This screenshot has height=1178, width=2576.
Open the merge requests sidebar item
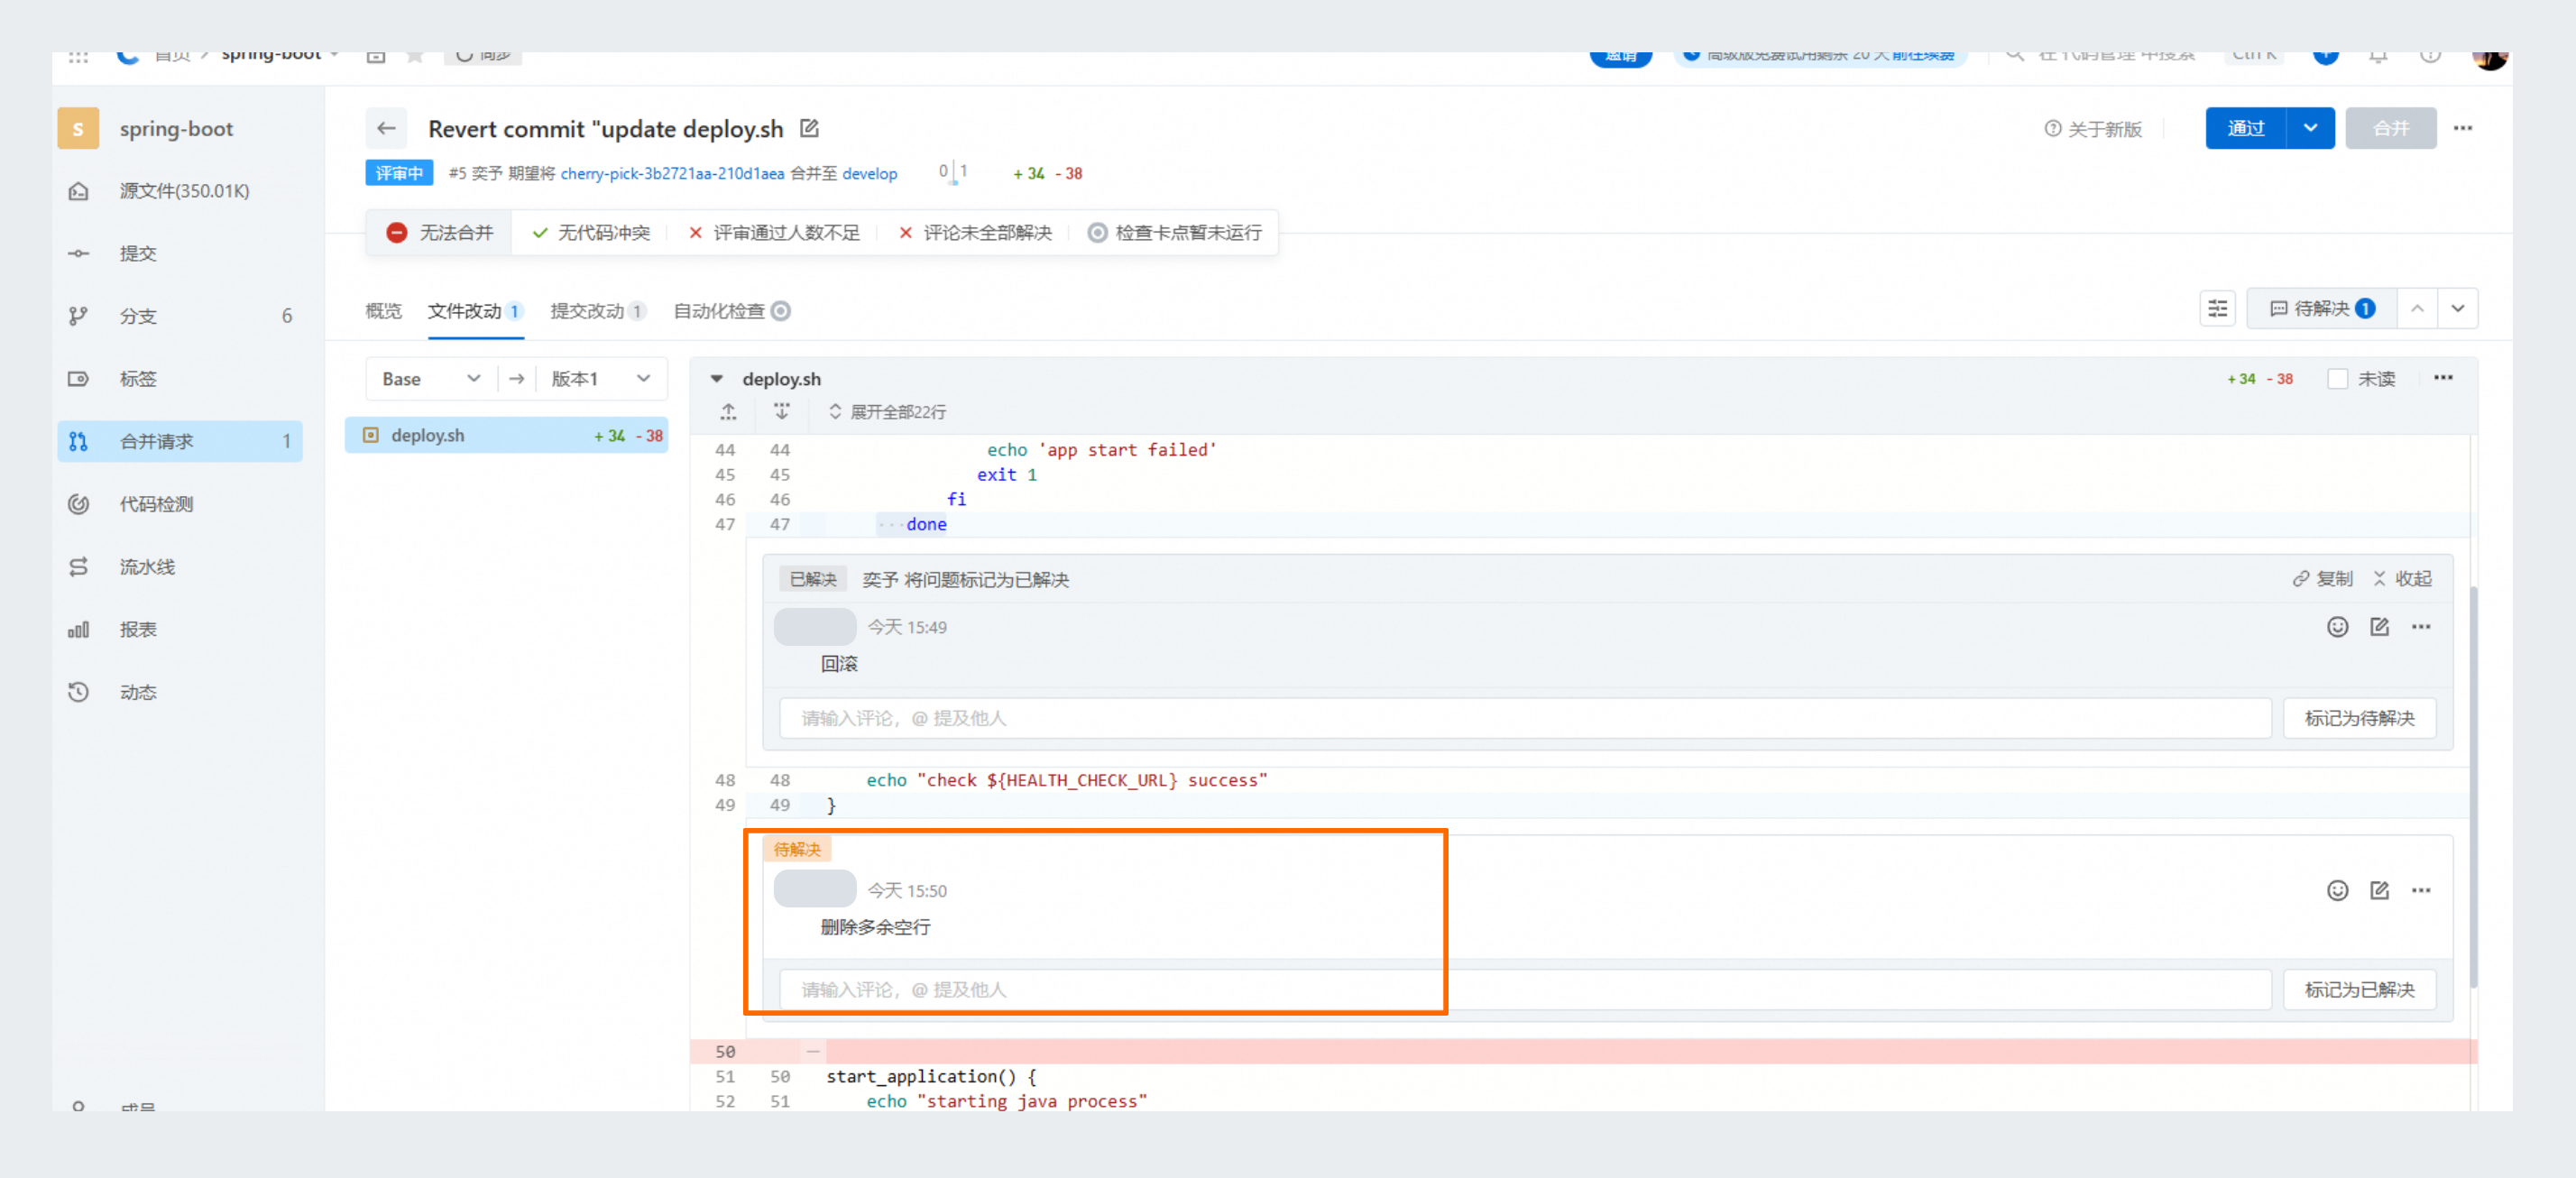coord(180,441)
